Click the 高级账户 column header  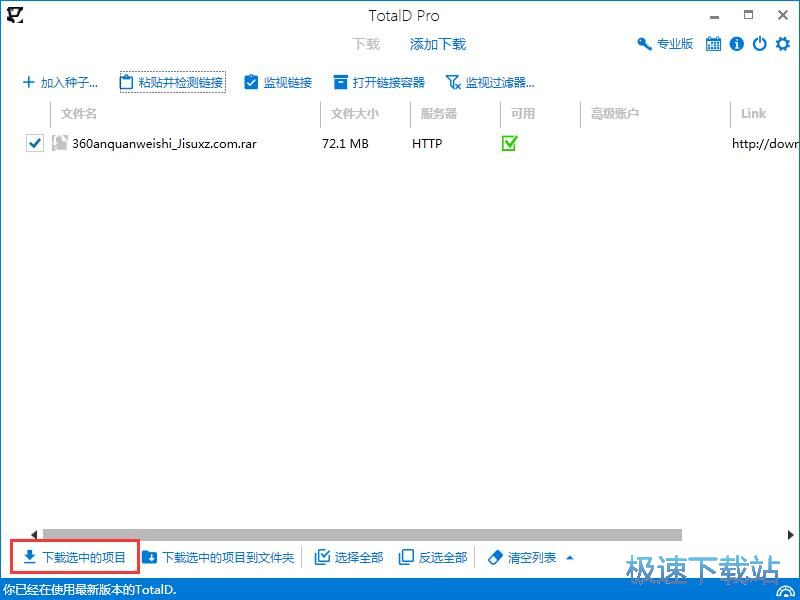(x=615, y=113)
